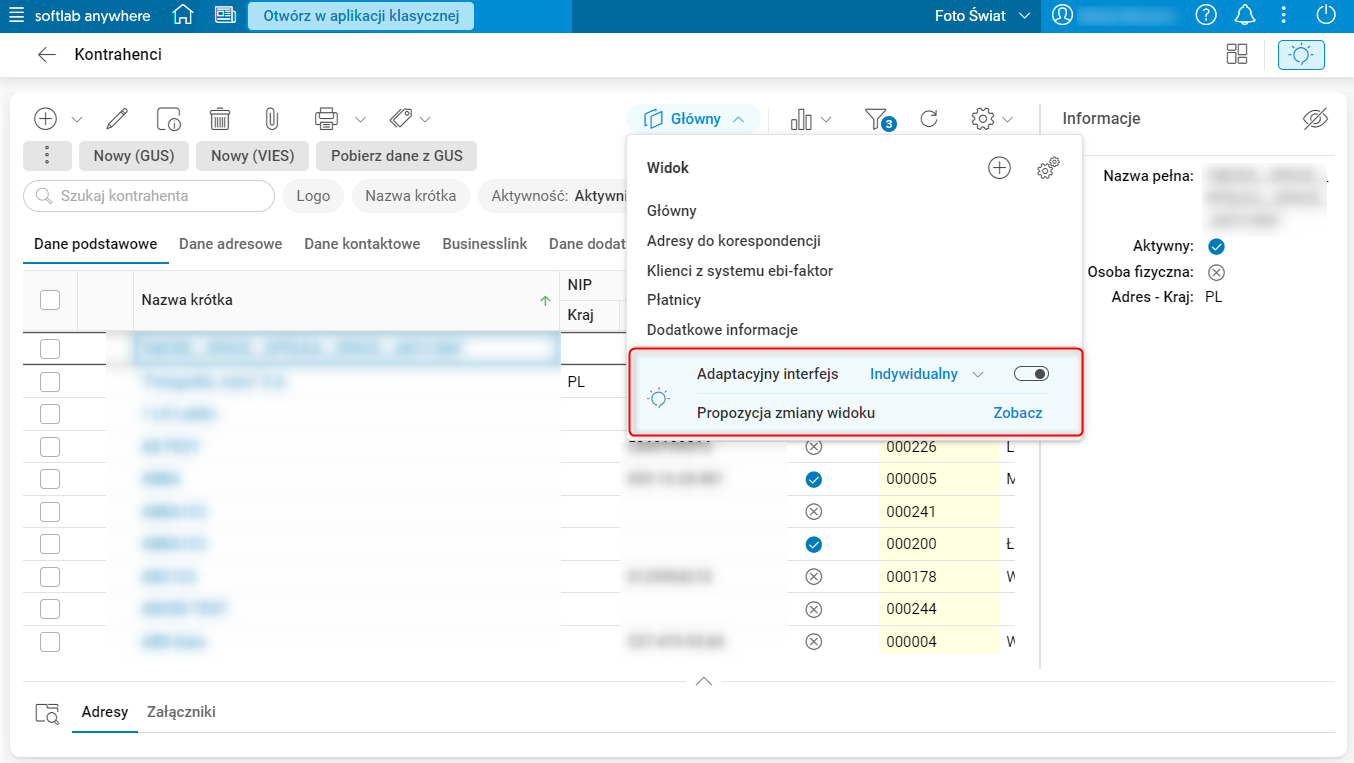Switch to the Dane kontaktowe tab
1354x763 pixels.
(x=362, y=244)
